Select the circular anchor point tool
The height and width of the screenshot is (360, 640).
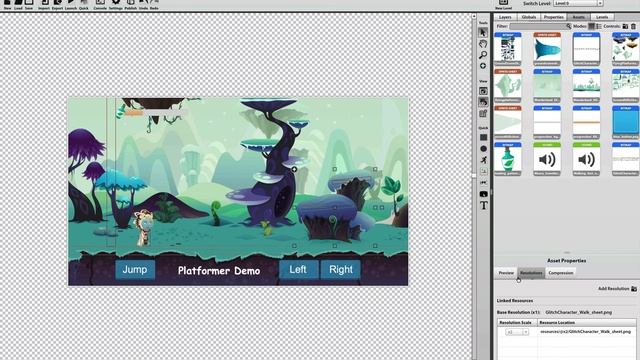(483, 66)
